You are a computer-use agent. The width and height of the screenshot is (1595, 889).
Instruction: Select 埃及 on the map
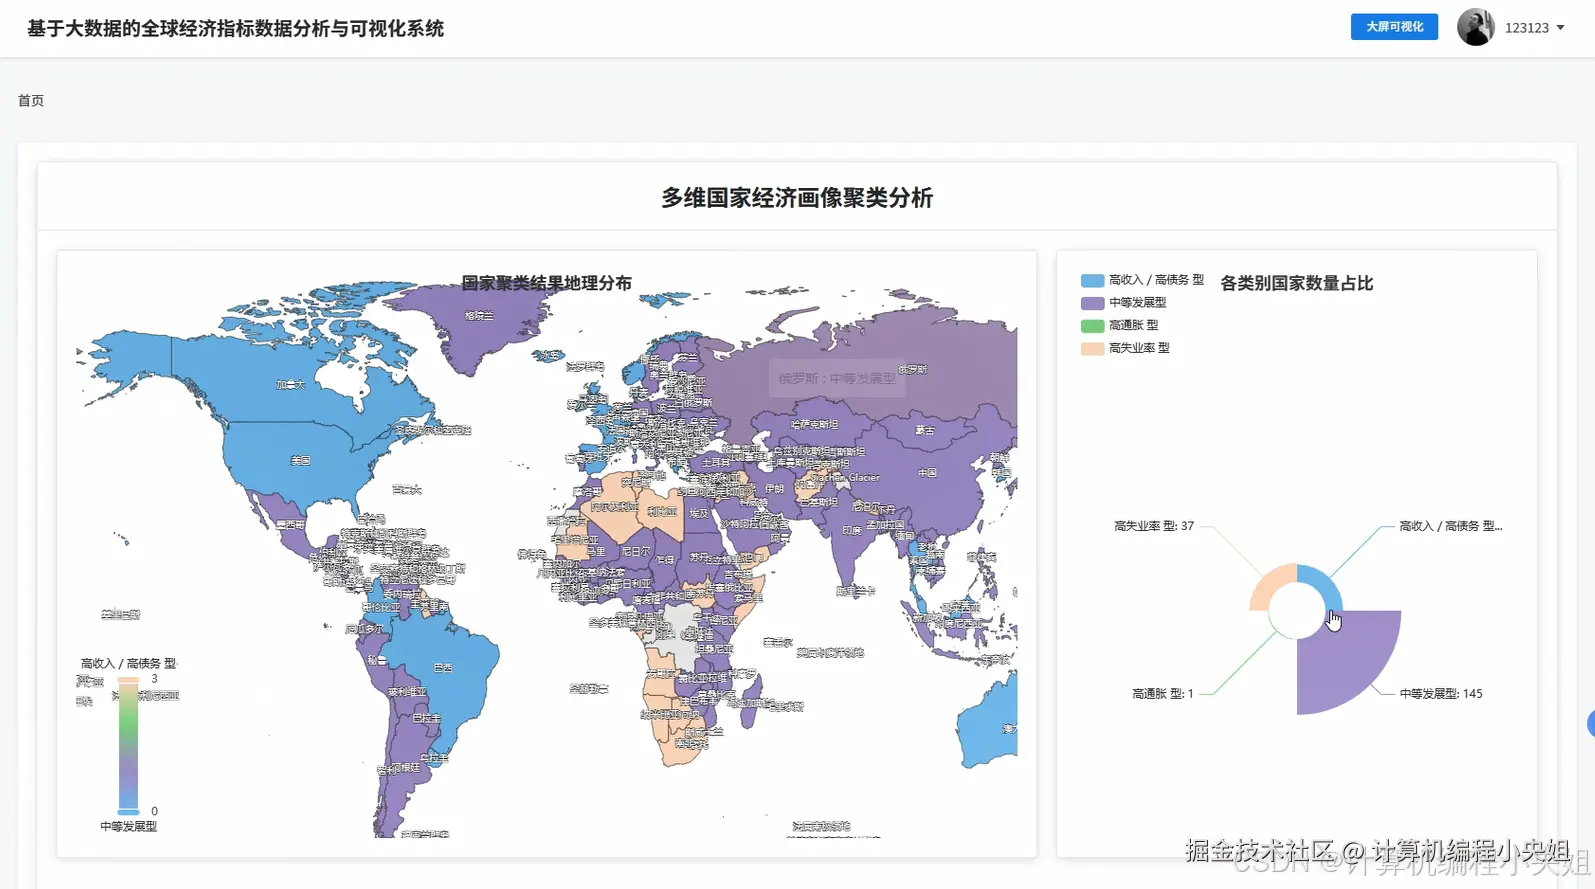click(698, 513)
